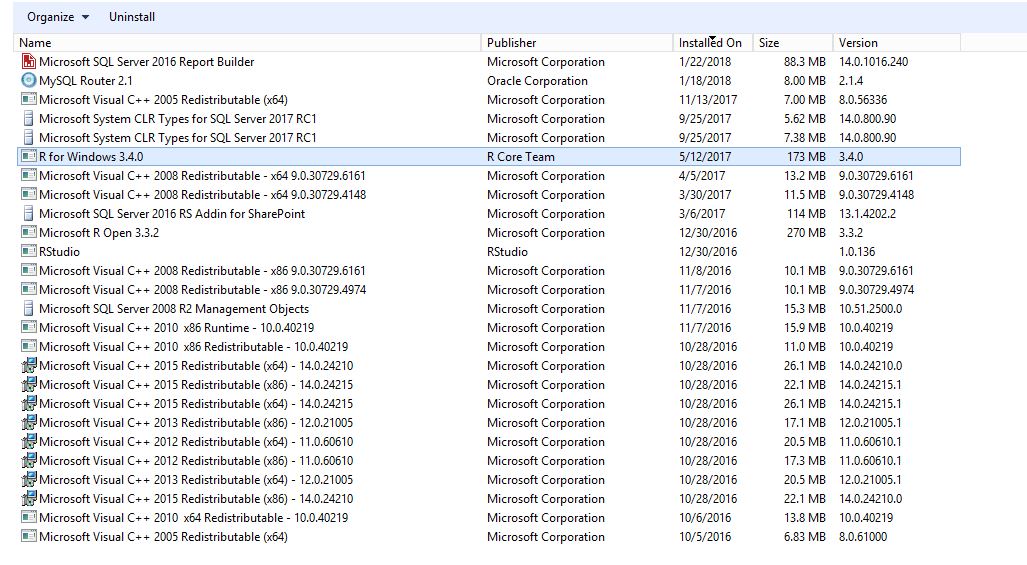Screen dimensions: 1027x565
Task: Click the 6.83 MB size value
Action: click(804, 536)
